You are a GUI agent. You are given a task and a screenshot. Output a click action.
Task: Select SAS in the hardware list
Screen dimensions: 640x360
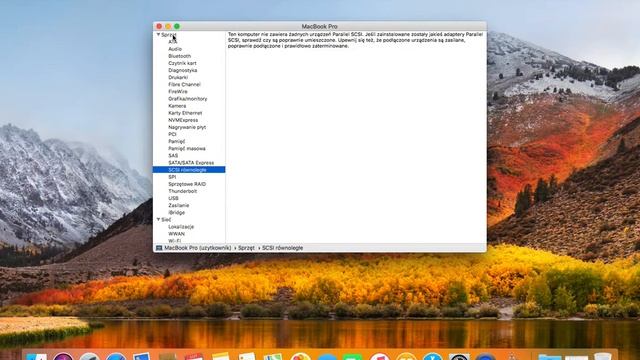173,156
